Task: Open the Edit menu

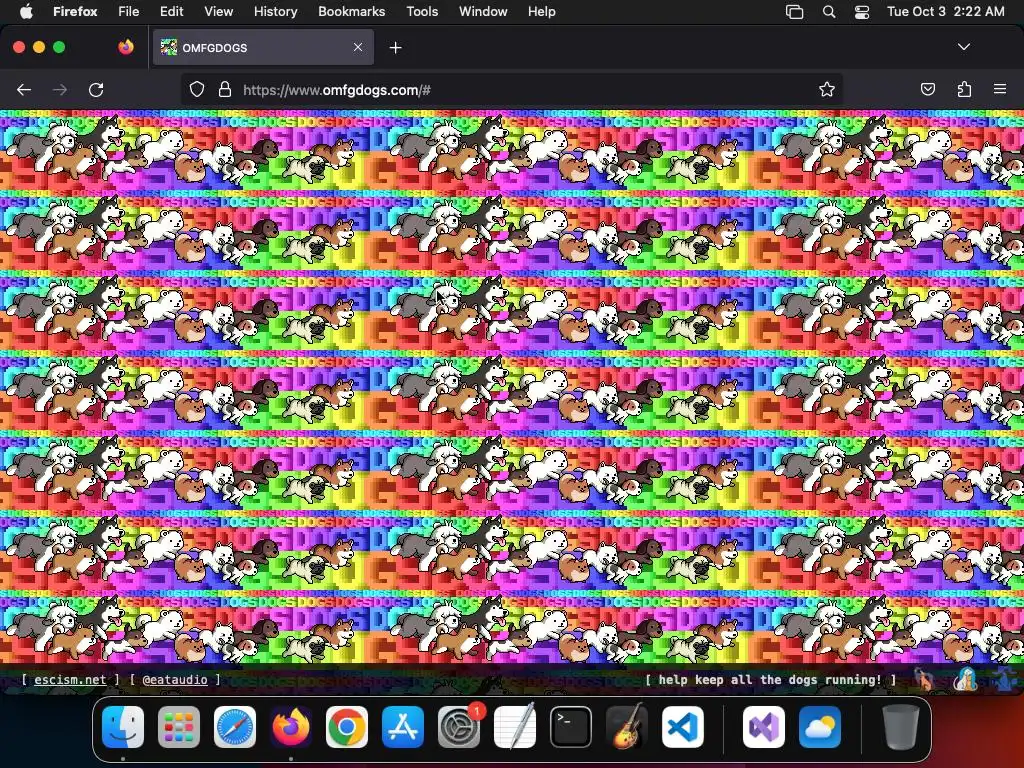Action: pos(172,12)
